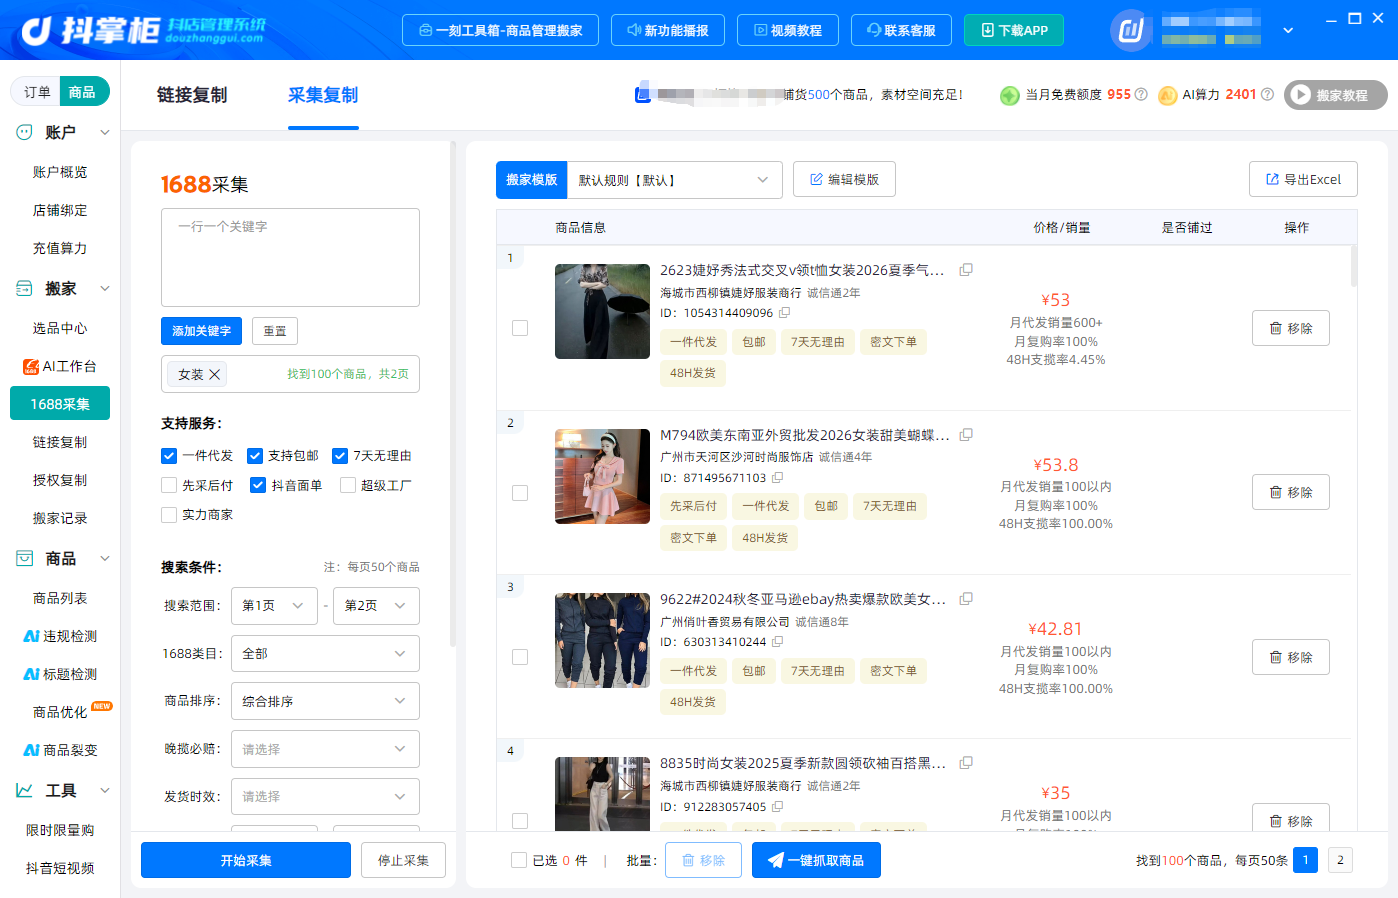The image size is (1398, 898).
Task: Copy product ID 871495671103
Action: pyautogui.click(x=777, y=478)
